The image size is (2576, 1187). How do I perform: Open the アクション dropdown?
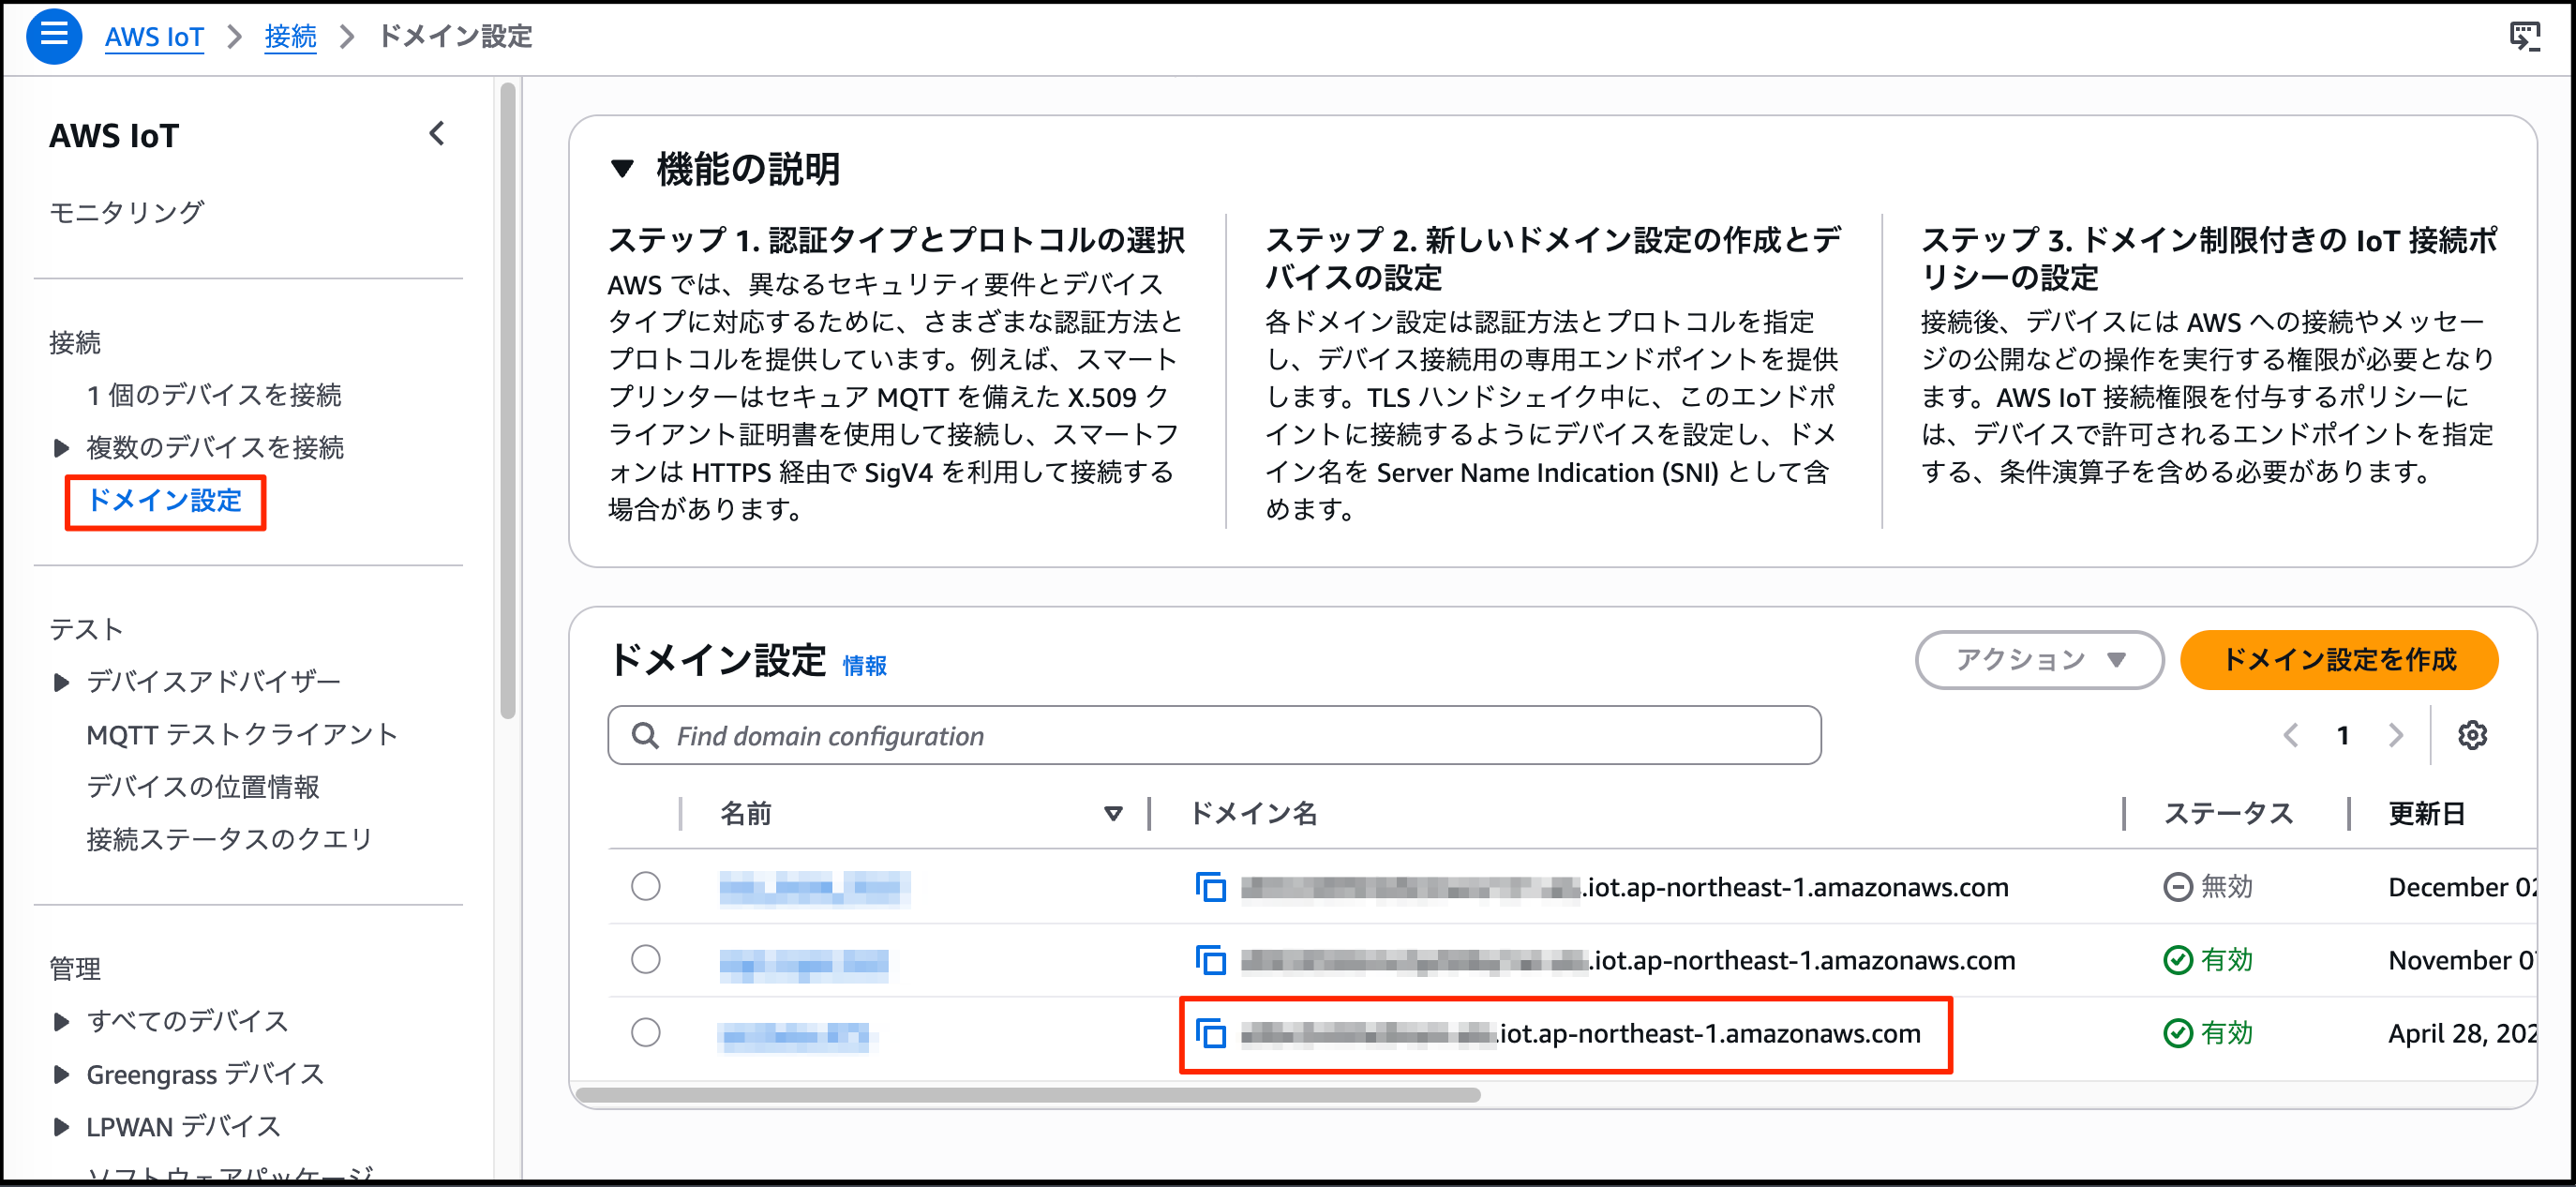(2039, 660)
